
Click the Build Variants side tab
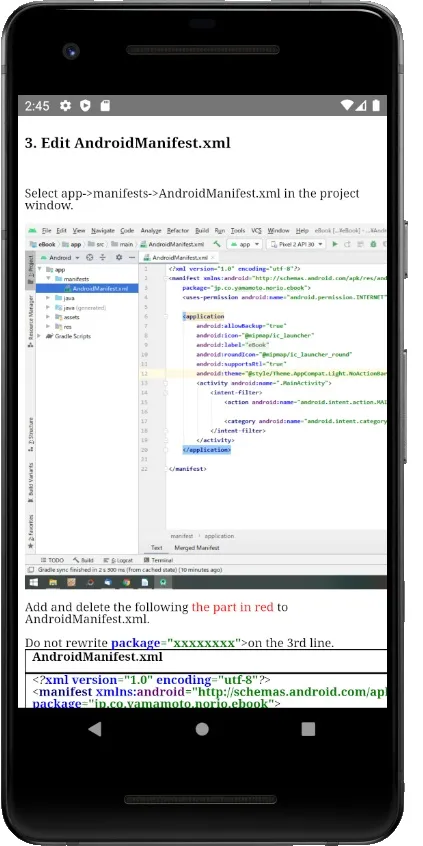coord(31,483)
